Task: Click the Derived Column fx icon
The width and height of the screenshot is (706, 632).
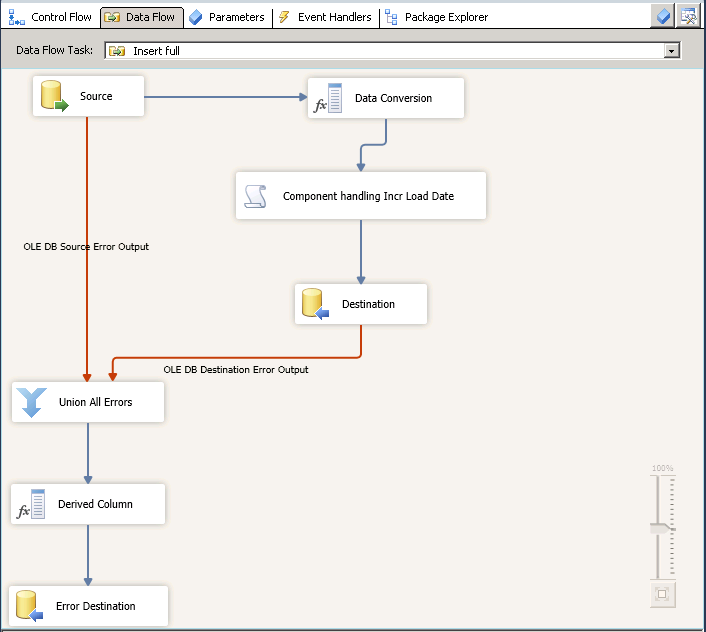Action: point(31,505)
